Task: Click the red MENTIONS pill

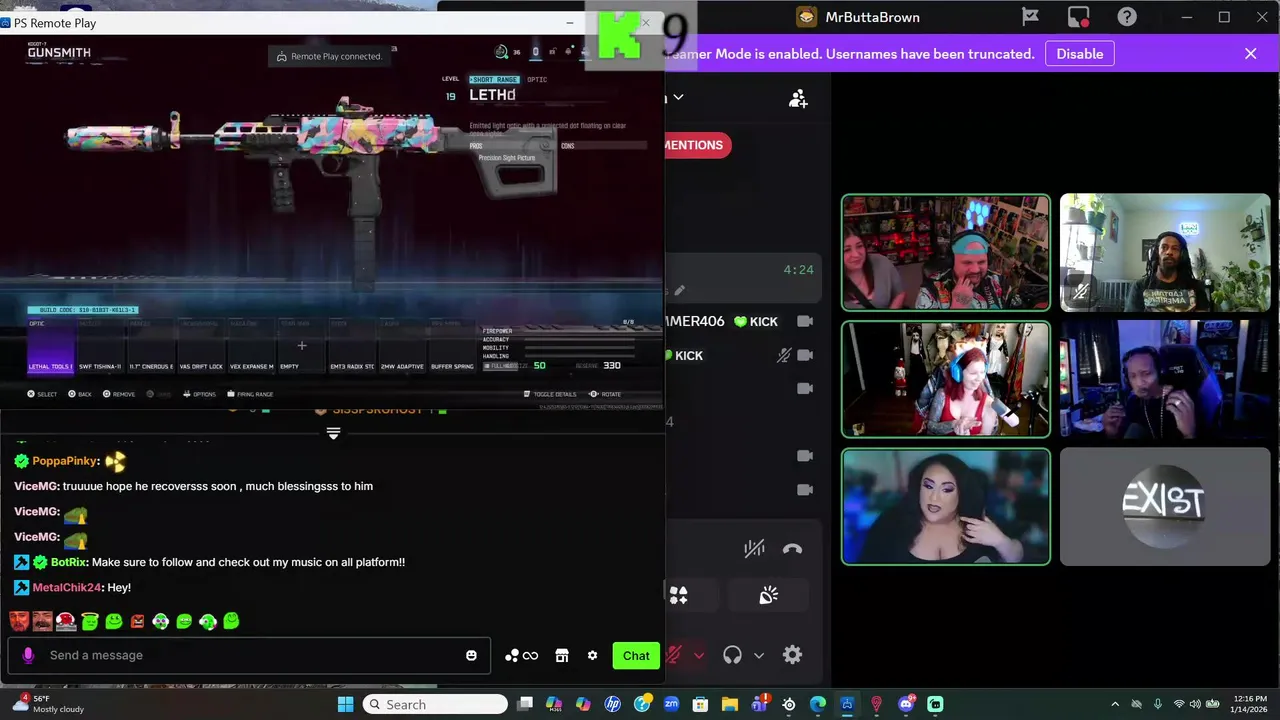Action: [x=698, y=145]
